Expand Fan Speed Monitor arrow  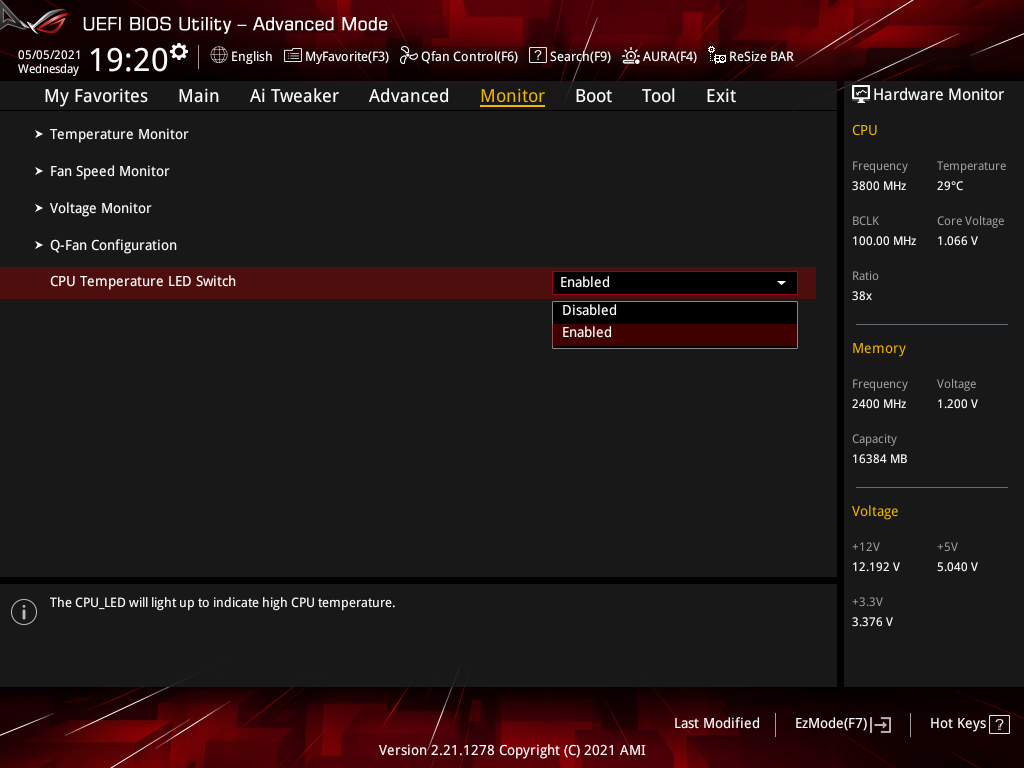[39, 171]
